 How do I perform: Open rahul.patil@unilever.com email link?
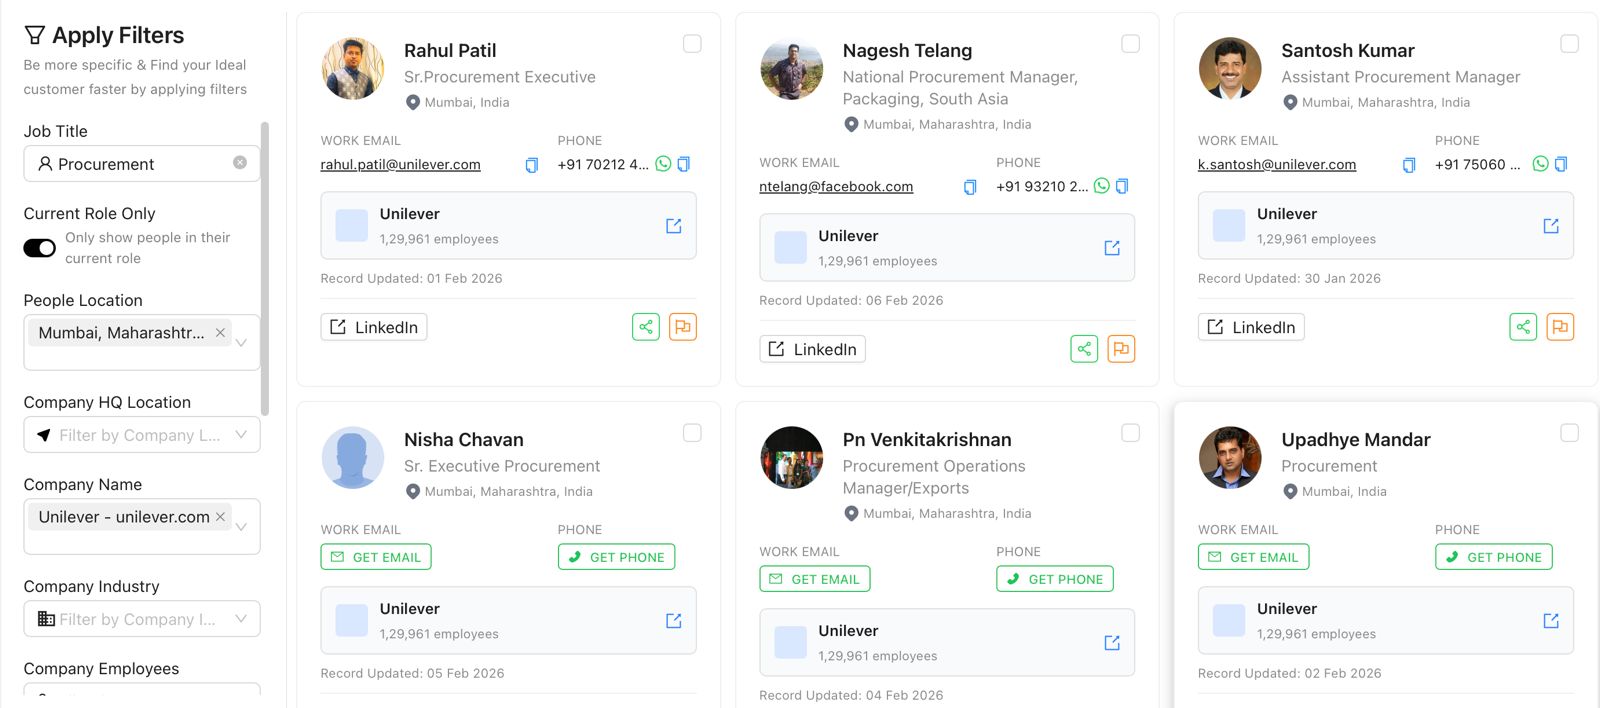click(400, 165)
